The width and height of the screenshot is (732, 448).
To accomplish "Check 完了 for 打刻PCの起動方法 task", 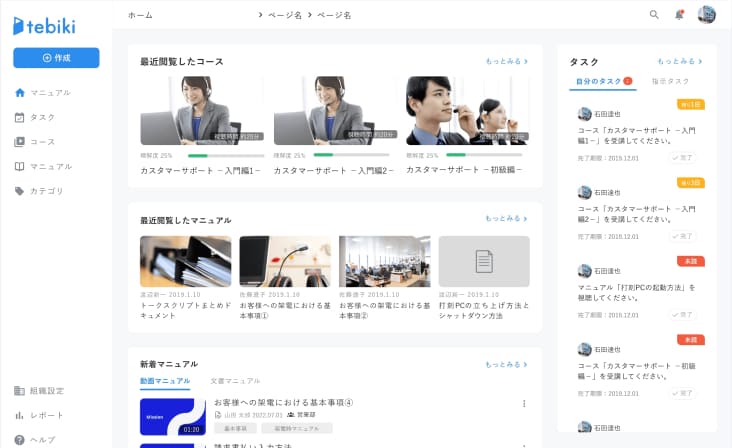I will pyautogui.click(x=683, y=314).
